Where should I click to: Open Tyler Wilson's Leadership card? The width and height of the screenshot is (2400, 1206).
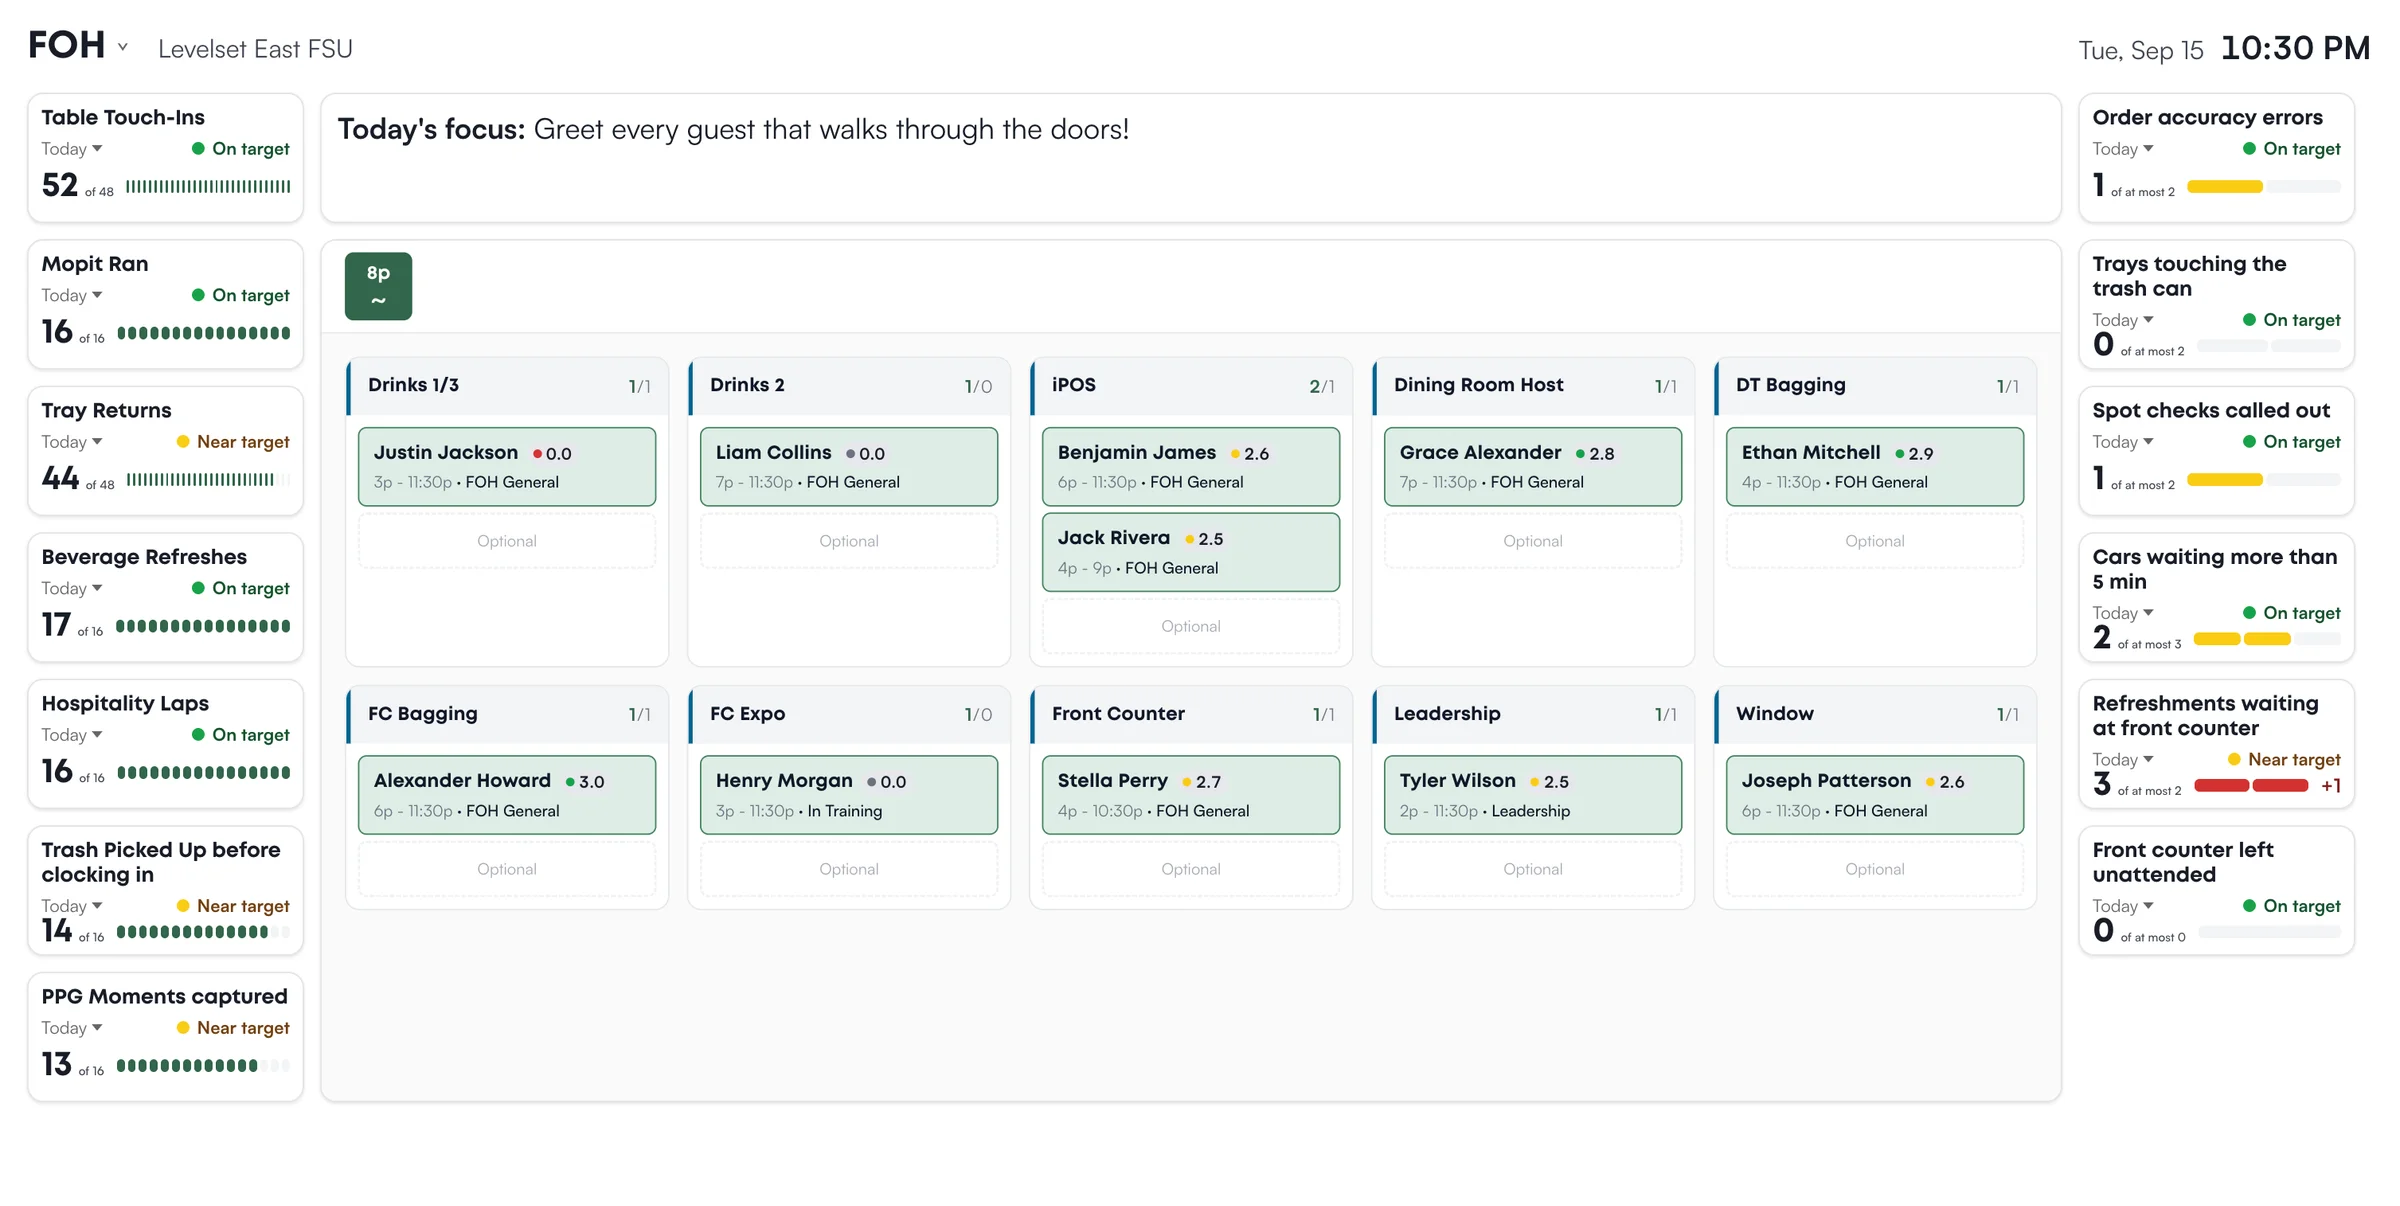(x=1533, y=795)
